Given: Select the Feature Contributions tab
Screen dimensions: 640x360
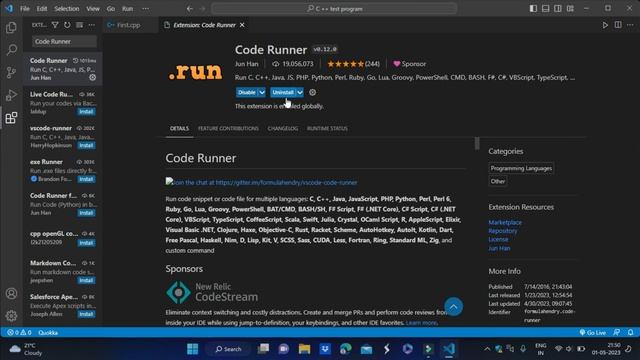Looking at the screenshot, I should [x=228, y=129].
